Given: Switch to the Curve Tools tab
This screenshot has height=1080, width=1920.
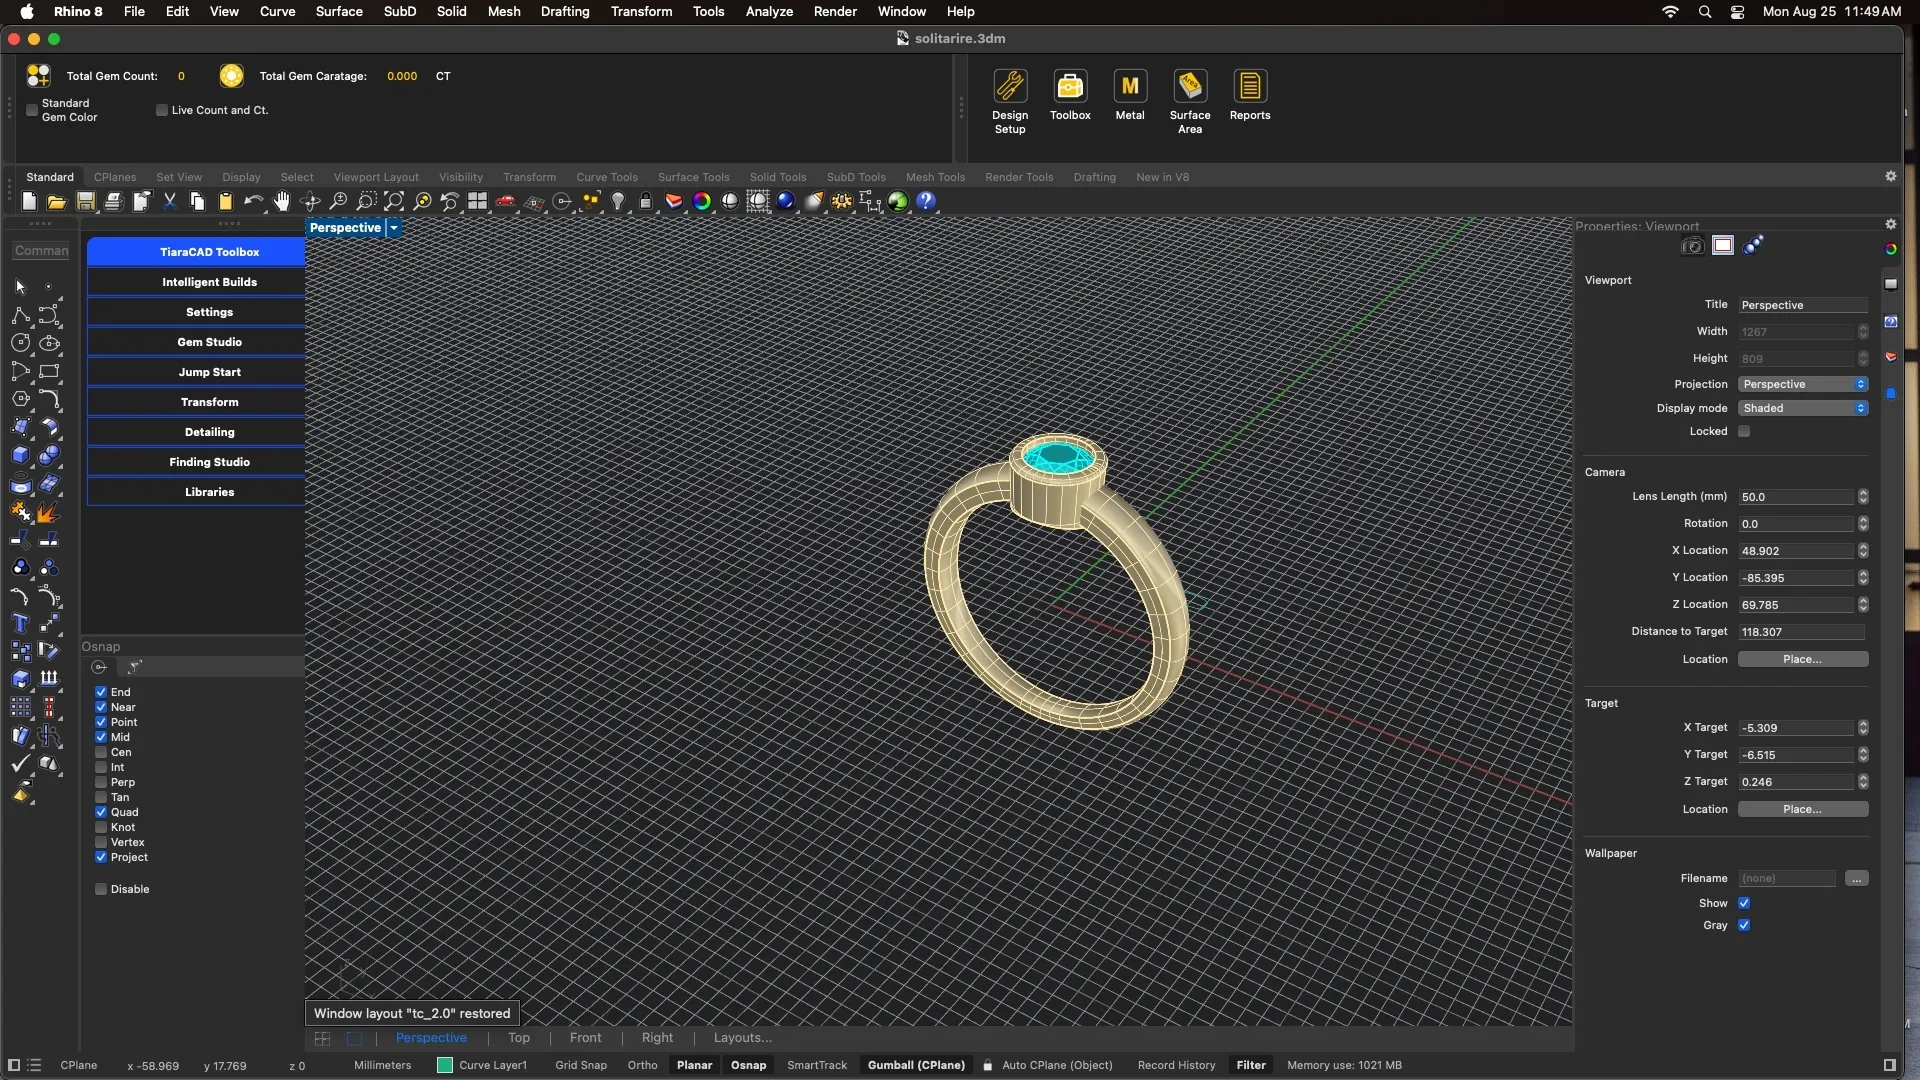Looking at the screenshot, I should coord(607,177).
